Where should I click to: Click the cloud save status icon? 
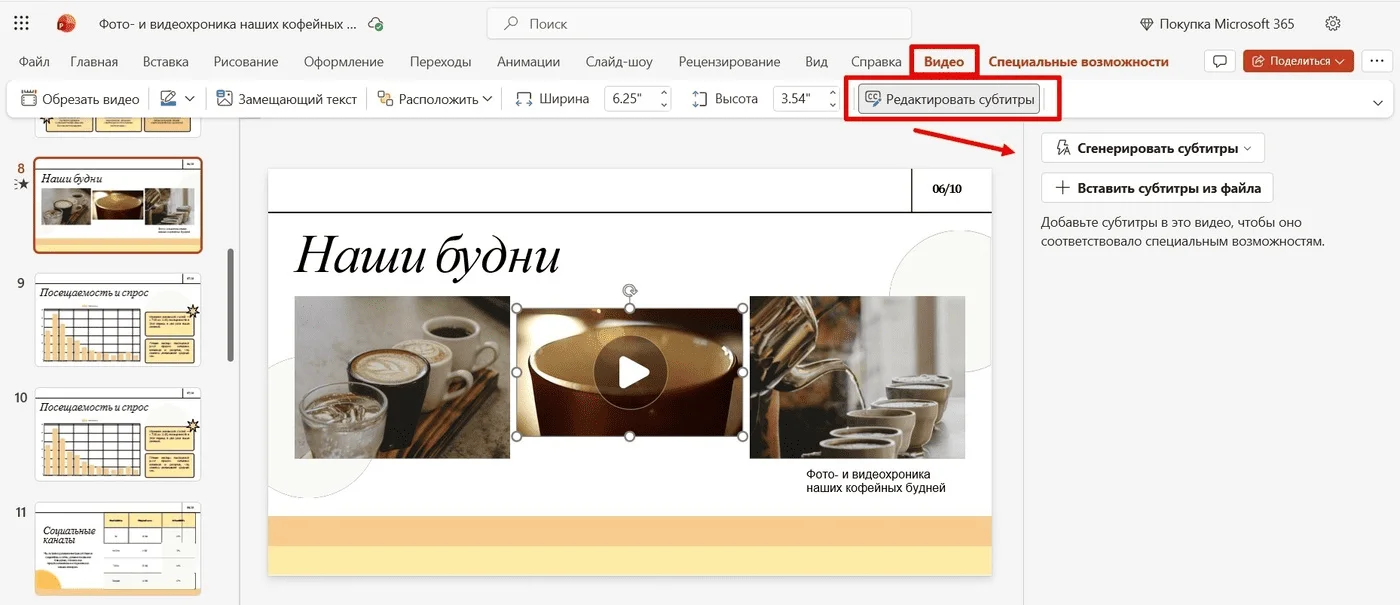(376, 24)
